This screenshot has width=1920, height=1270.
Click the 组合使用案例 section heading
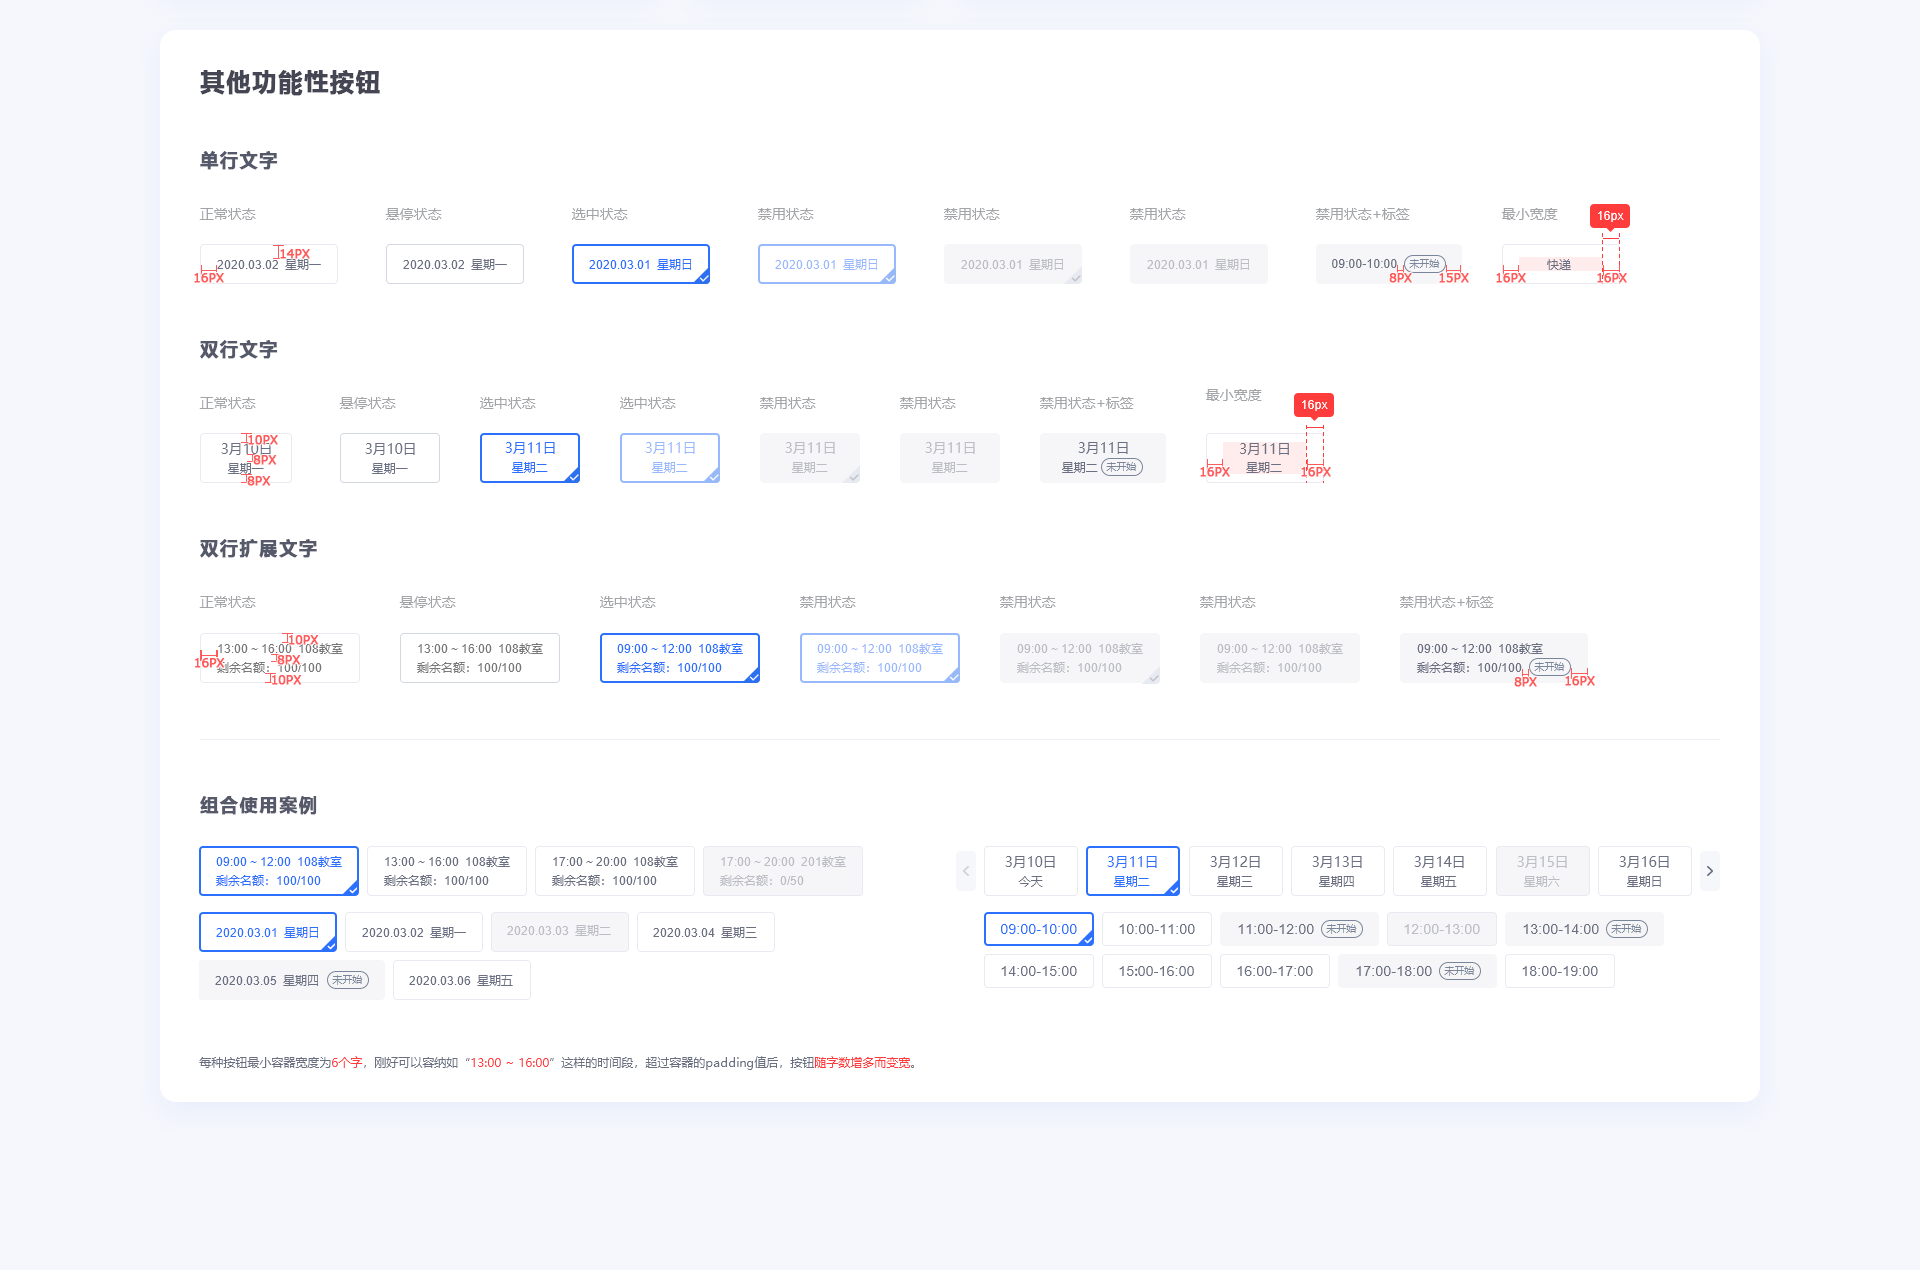coord(259,805)
